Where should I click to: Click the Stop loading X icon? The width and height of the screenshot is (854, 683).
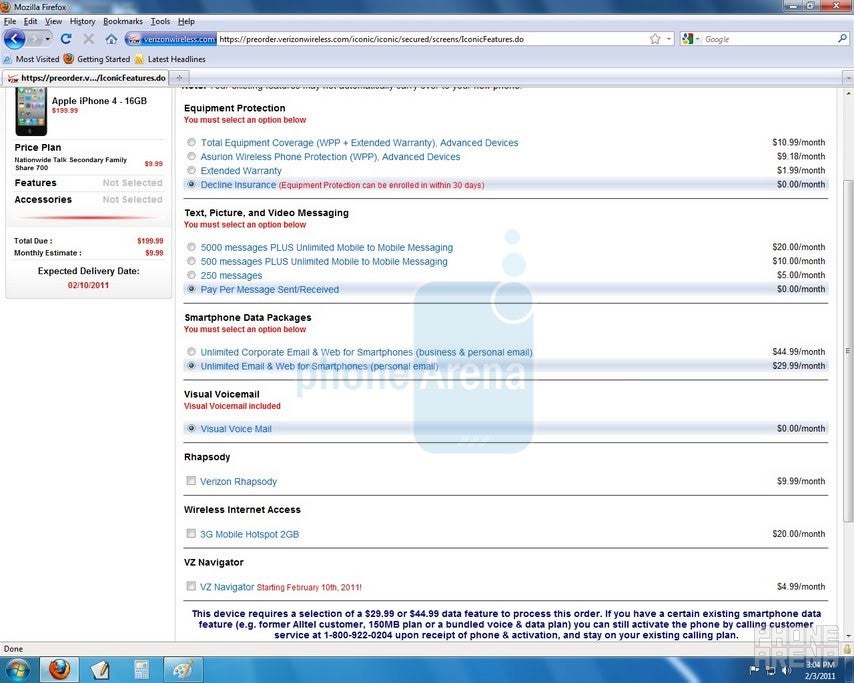[89, 39]
